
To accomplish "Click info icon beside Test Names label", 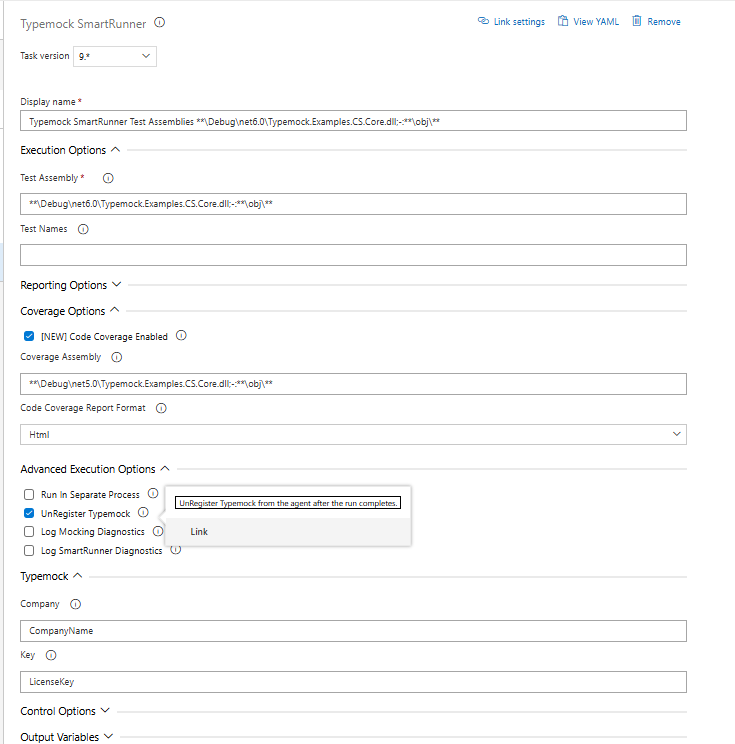I will click(83, 229).
